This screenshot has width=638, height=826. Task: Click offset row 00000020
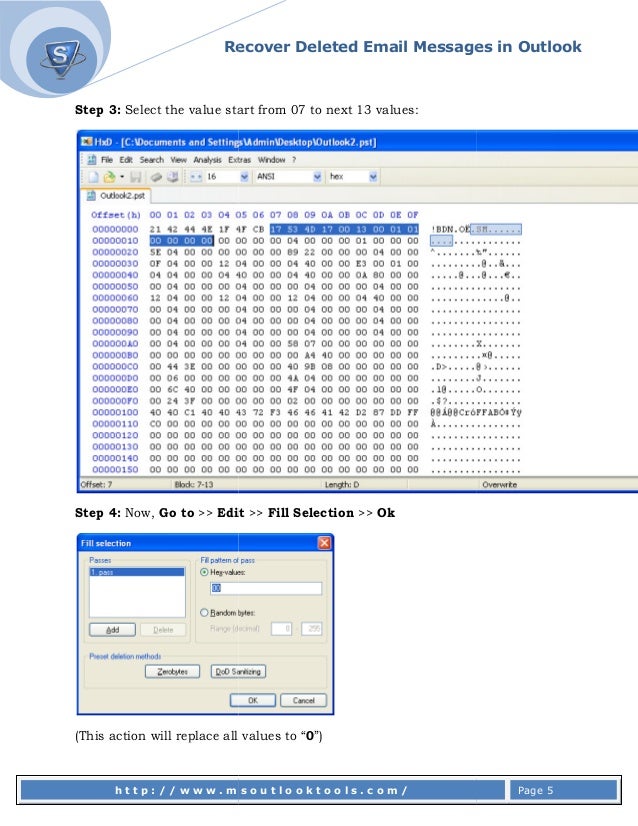pos(115,252)
